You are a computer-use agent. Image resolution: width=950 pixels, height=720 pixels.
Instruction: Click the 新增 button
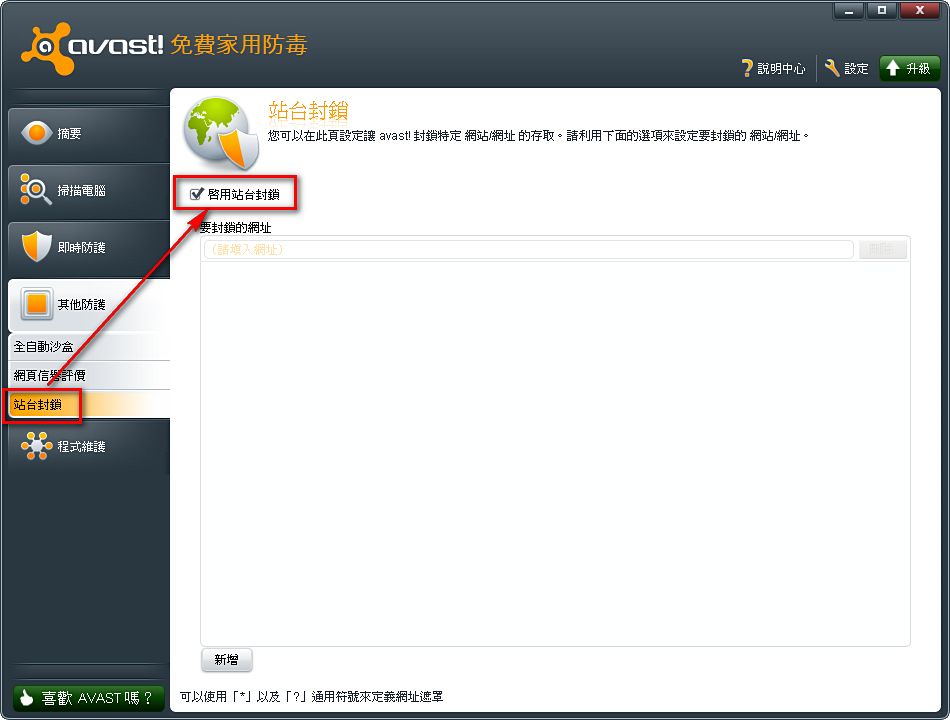pyautogui.click(x=227, y=659)
